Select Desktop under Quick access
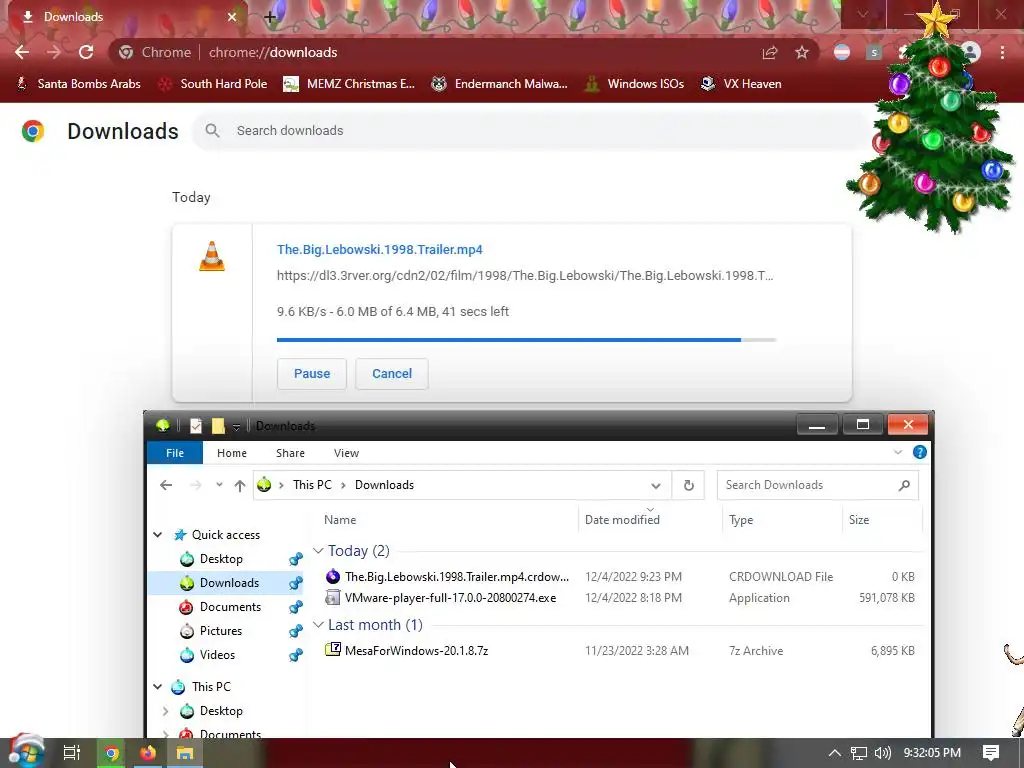This screenshot has width=1024, height=768. (x=221, y=559)
